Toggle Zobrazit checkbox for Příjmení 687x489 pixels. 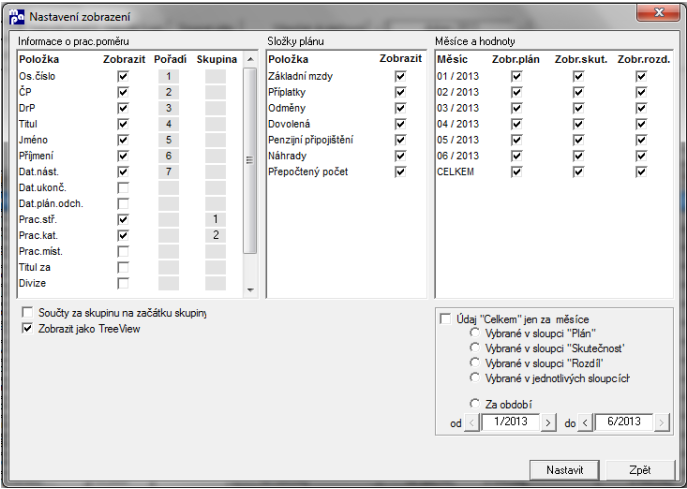point(123,156)
